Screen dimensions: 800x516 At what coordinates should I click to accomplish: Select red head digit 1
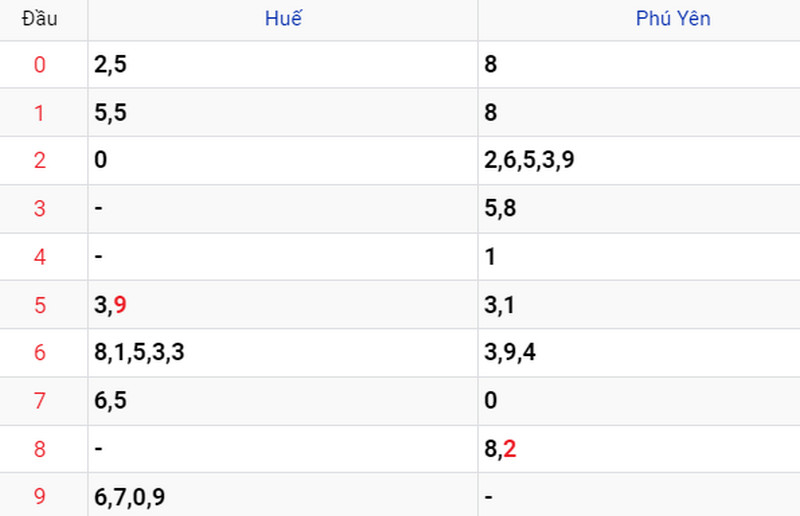[40, 113]
